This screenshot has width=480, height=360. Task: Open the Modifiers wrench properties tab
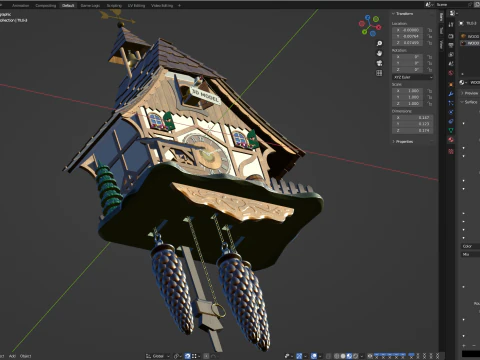451,94
